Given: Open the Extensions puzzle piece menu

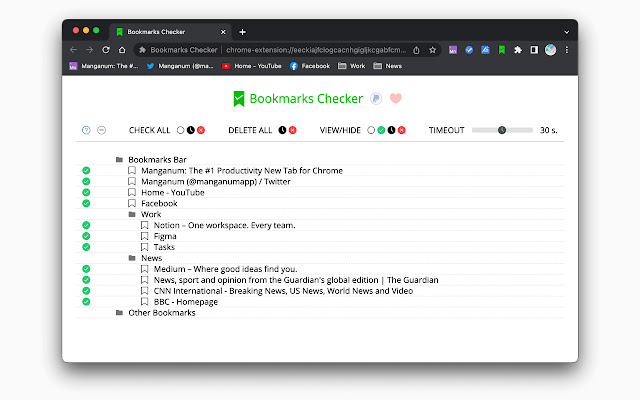Looking at the screenshot, I should [518, 50].
